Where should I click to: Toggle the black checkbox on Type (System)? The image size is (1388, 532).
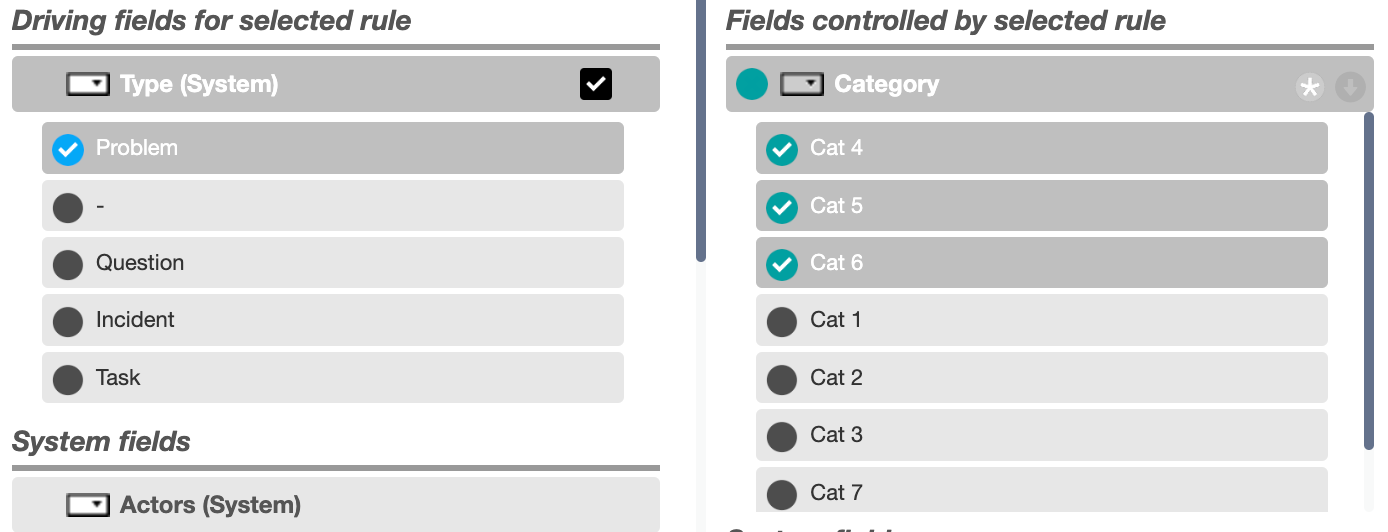click(x=596, y=84)
